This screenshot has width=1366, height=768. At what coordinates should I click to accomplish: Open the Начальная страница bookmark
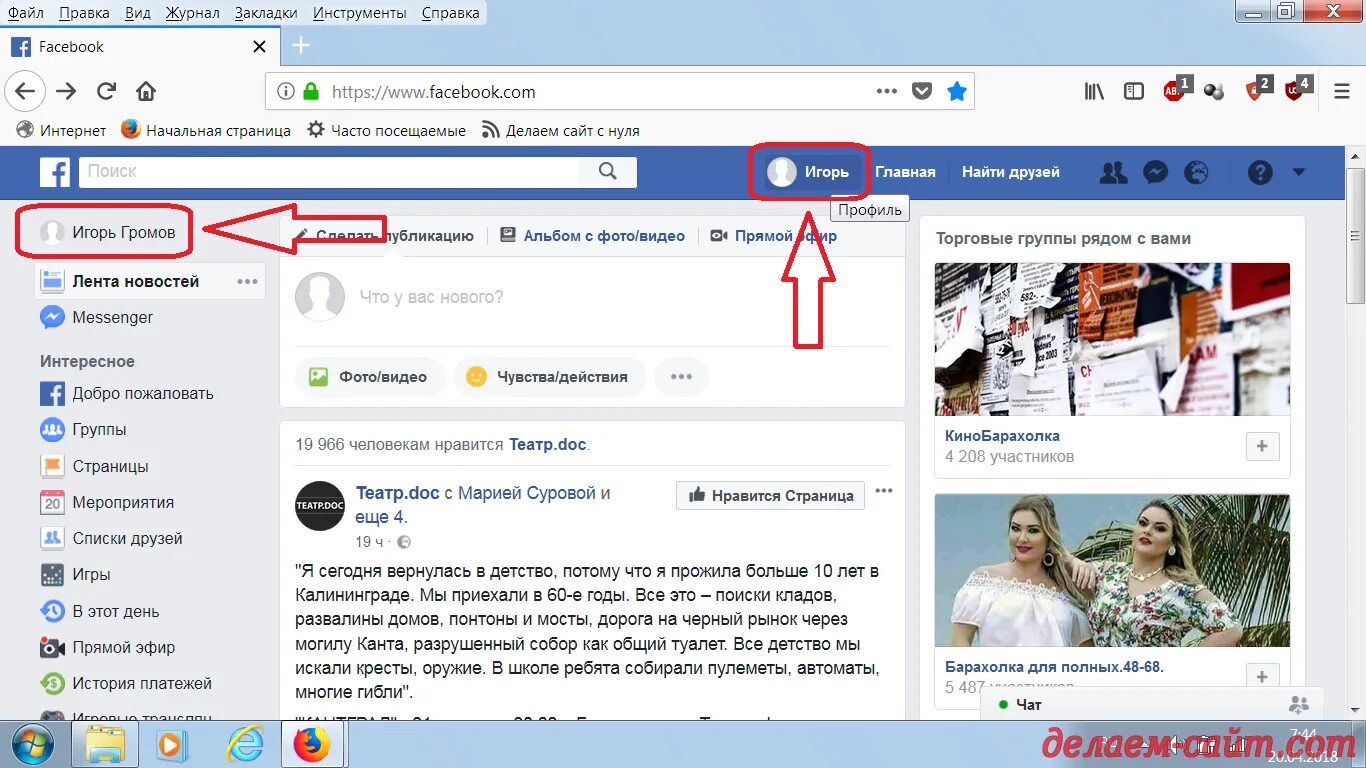[x=206, y=130]
